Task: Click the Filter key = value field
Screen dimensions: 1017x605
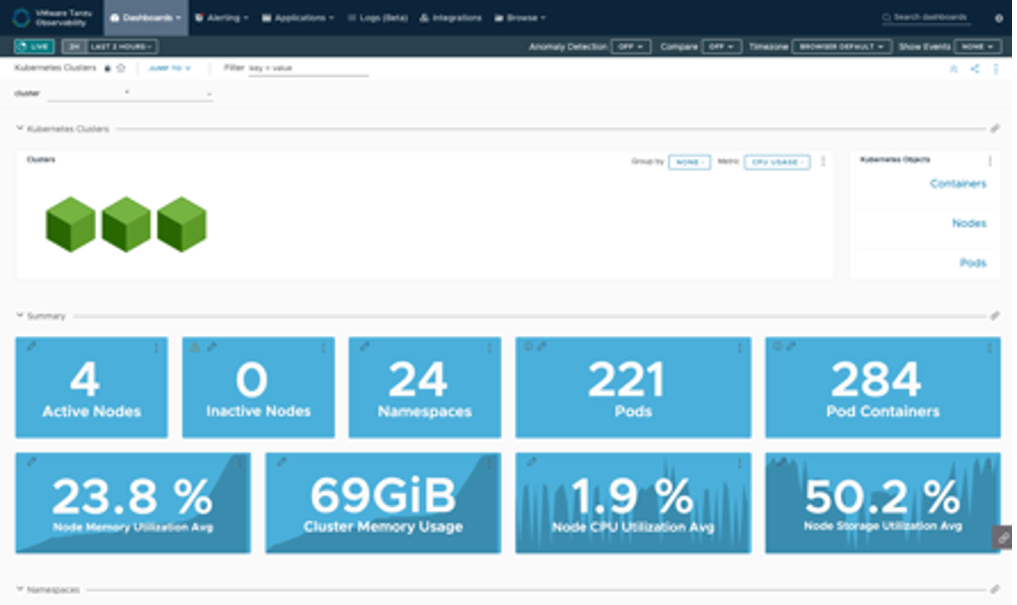Action: click(307, 68)
